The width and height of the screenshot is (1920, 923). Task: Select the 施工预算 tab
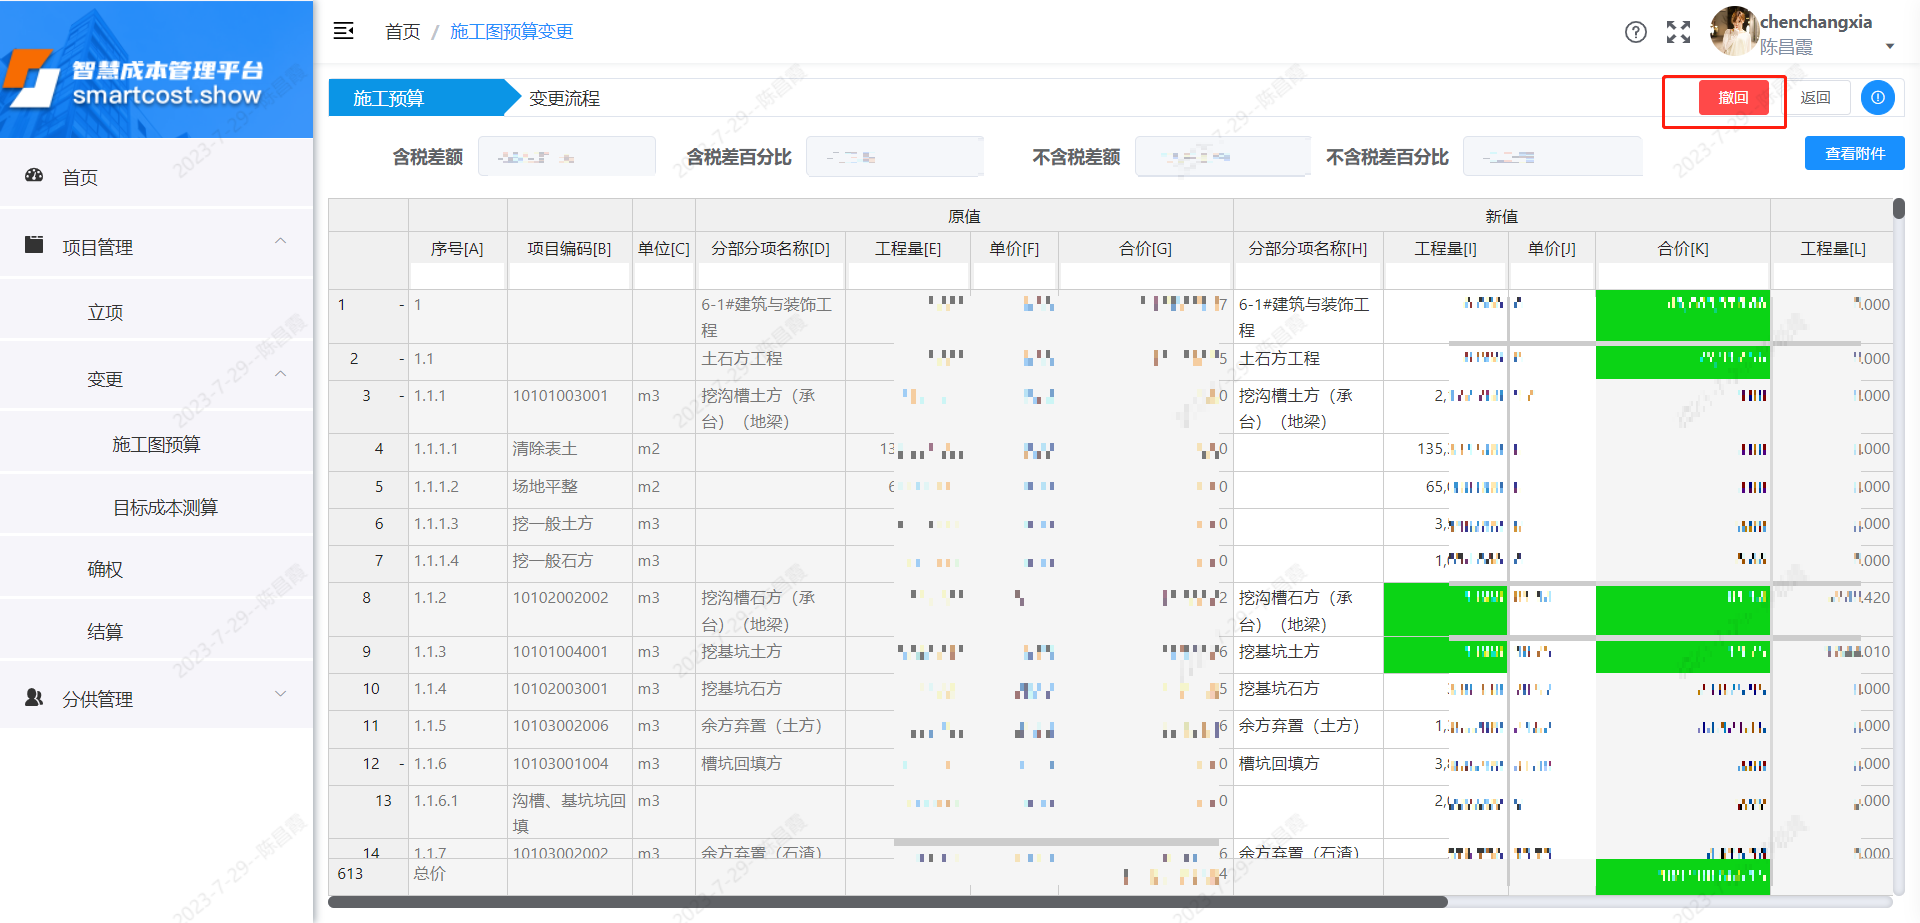pyautogui.click(x=389, y=97)
